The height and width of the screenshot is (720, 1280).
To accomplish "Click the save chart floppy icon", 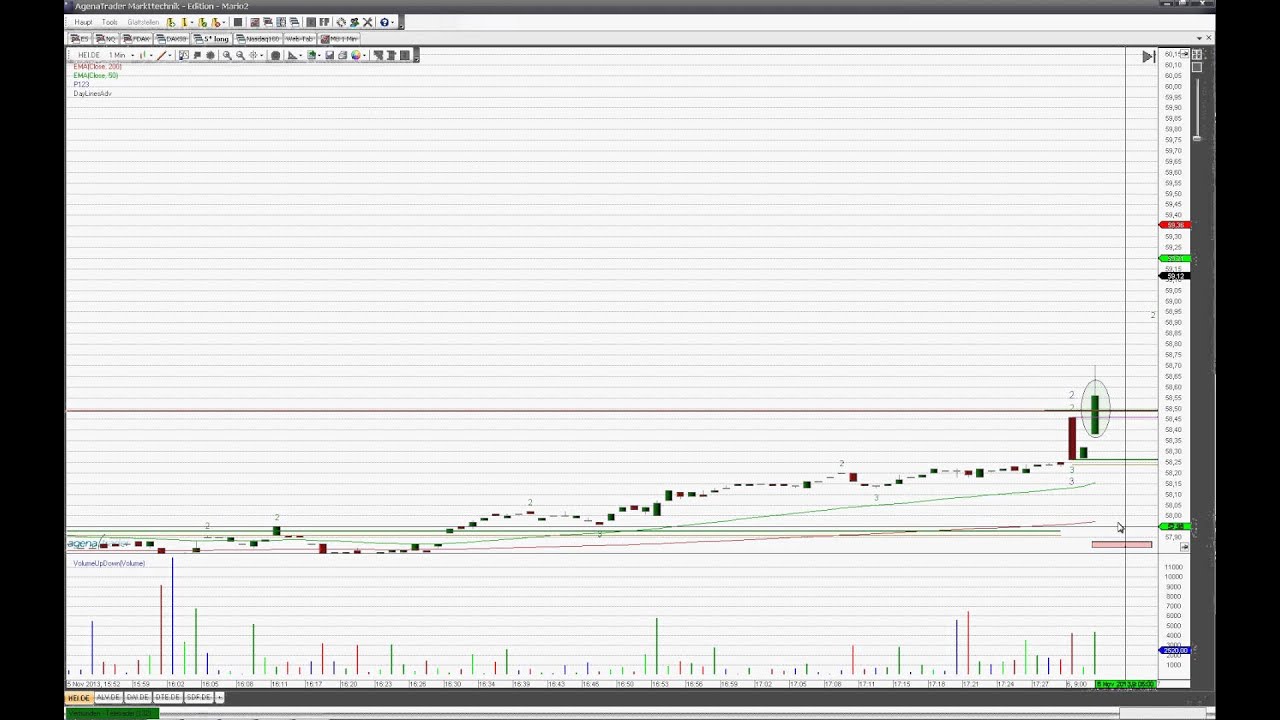I will (329, 55).
